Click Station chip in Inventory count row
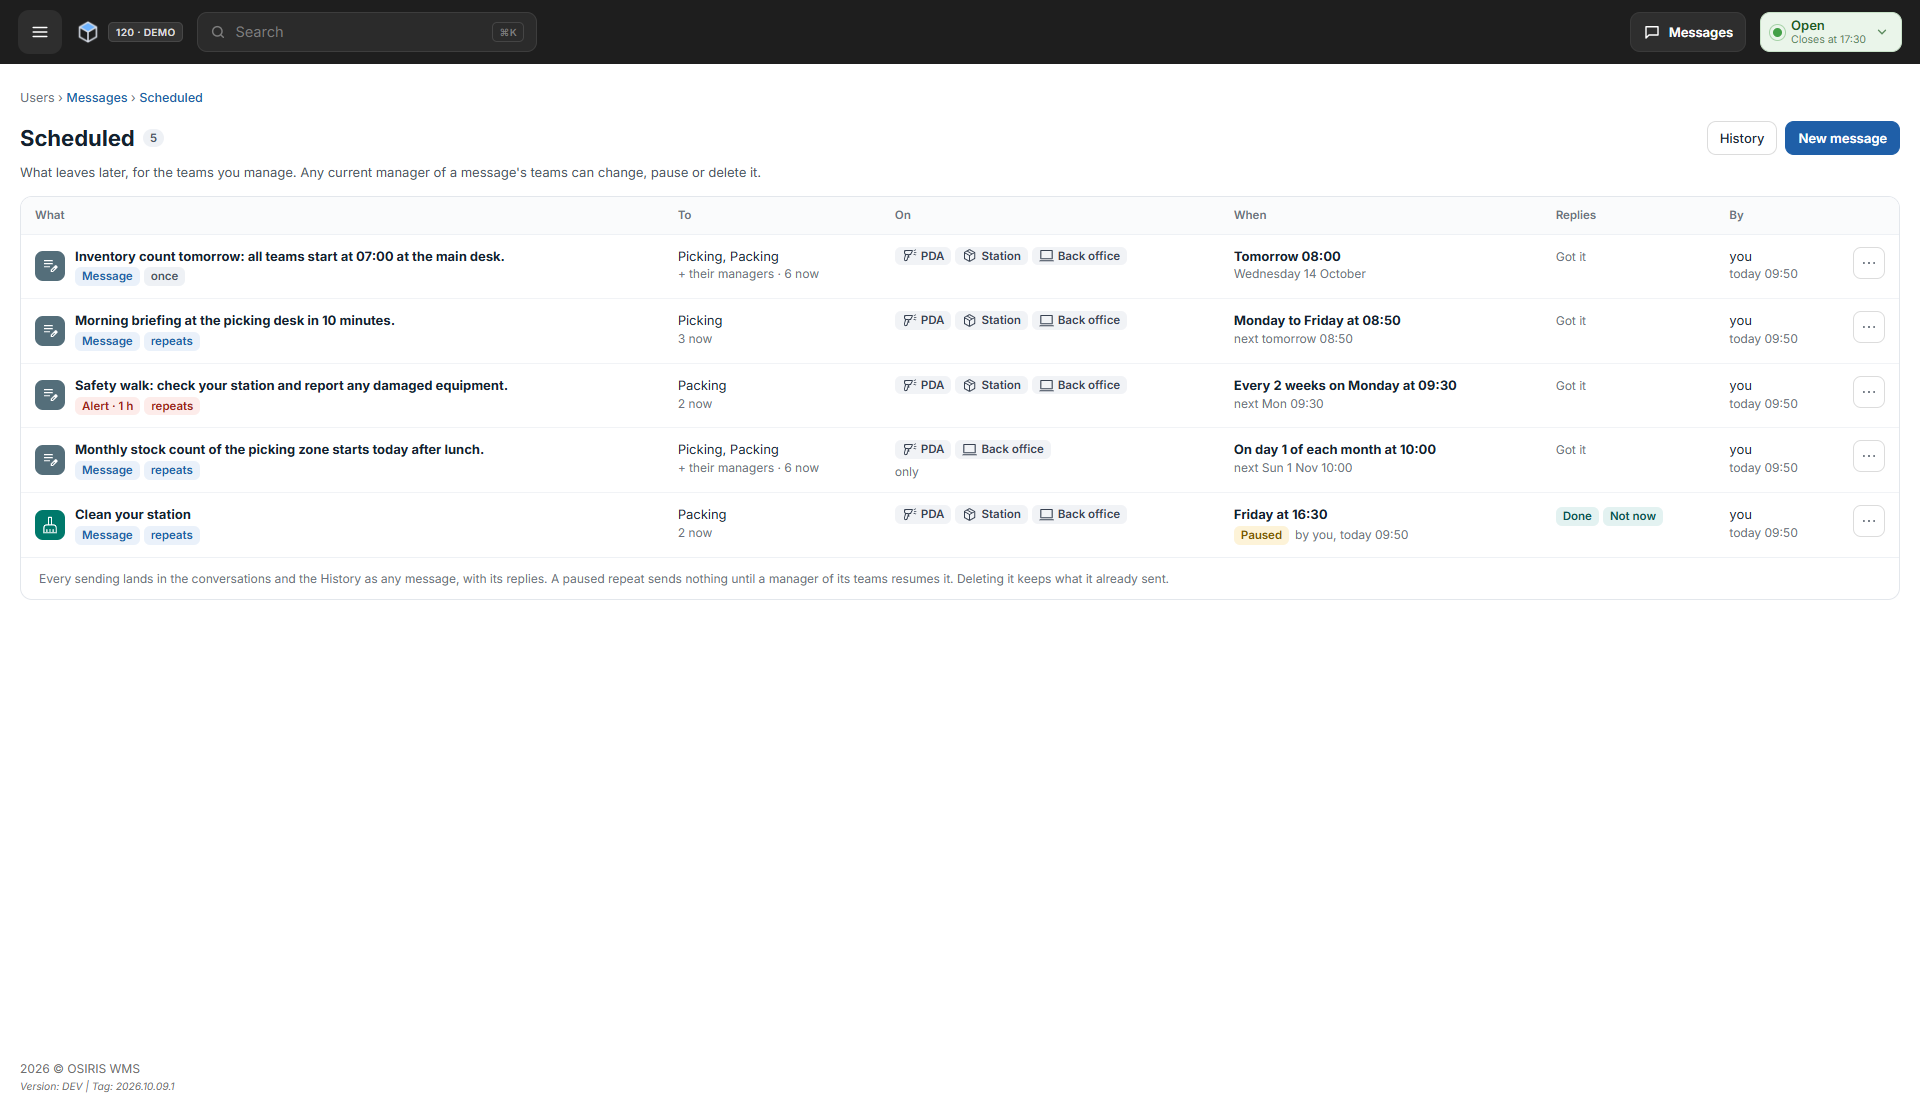The height and width of the screenshot is (1120, 1920). (x=992, y=256)
